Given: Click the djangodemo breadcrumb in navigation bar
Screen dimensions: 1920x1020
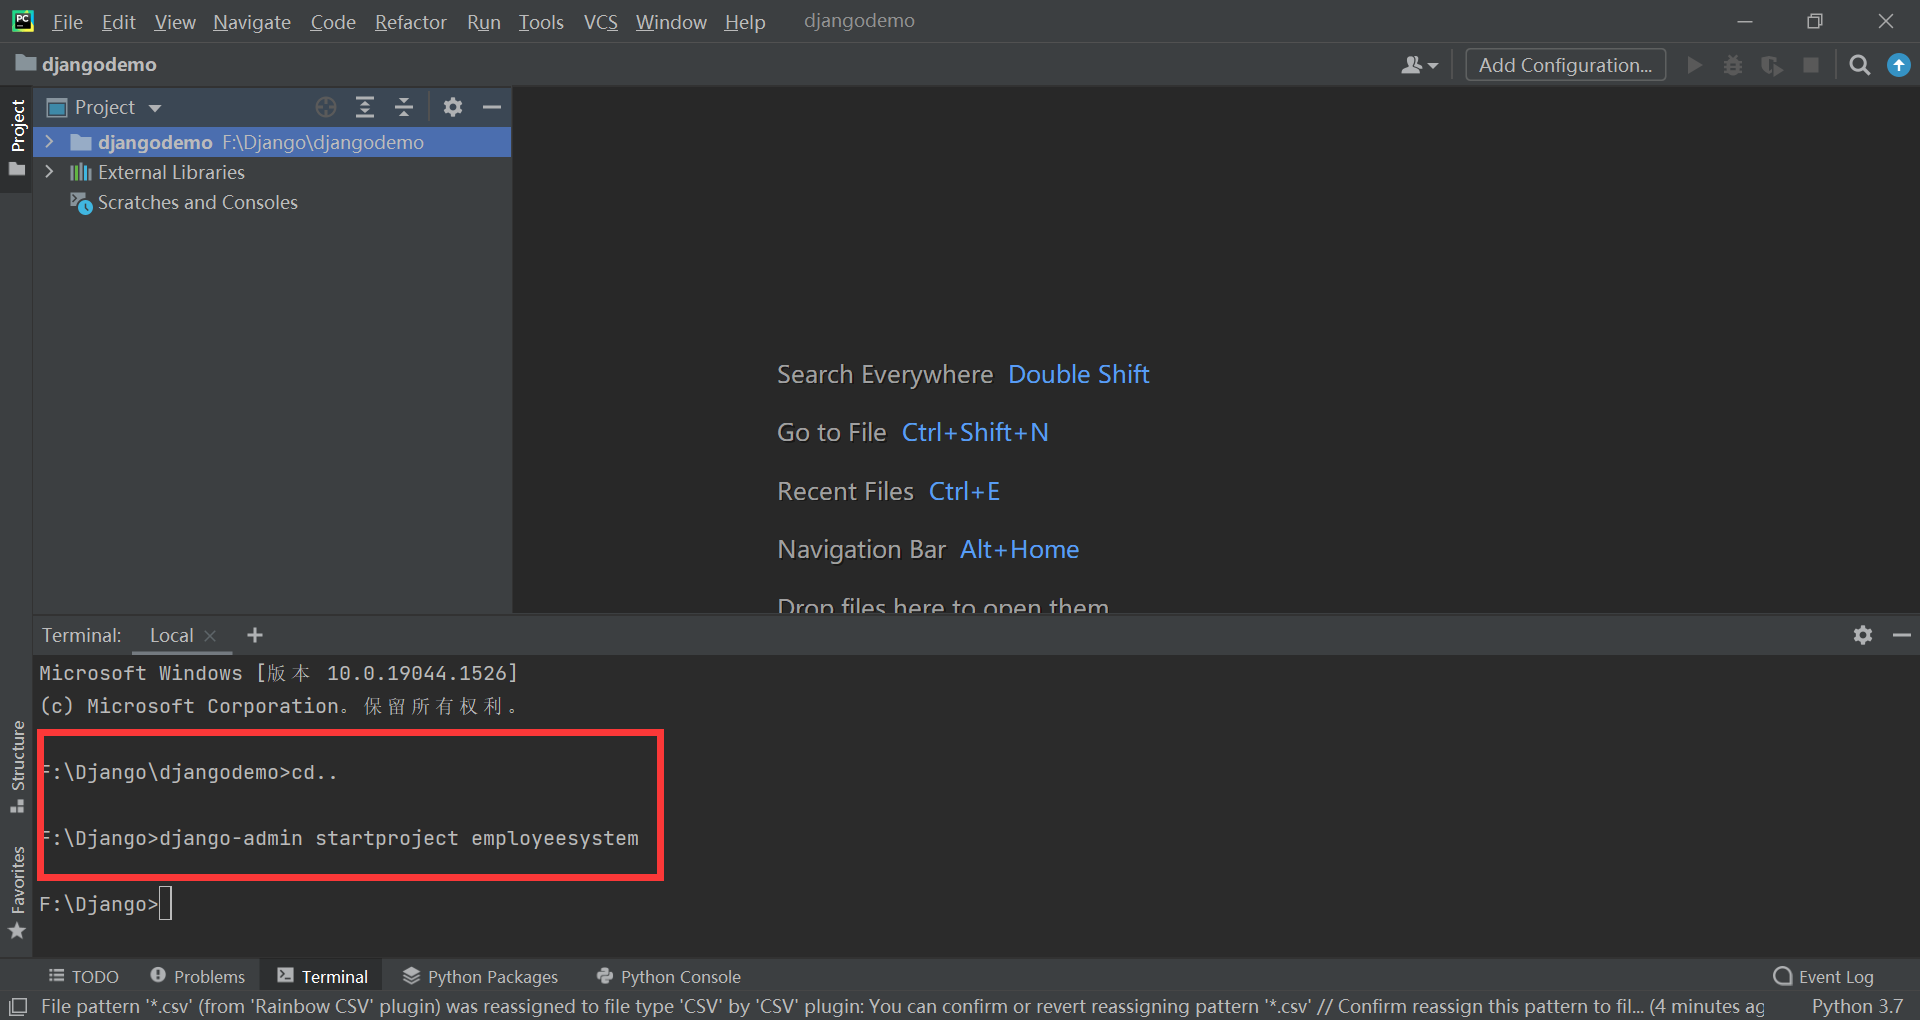Looking at the screenshot, I should 87,65.
